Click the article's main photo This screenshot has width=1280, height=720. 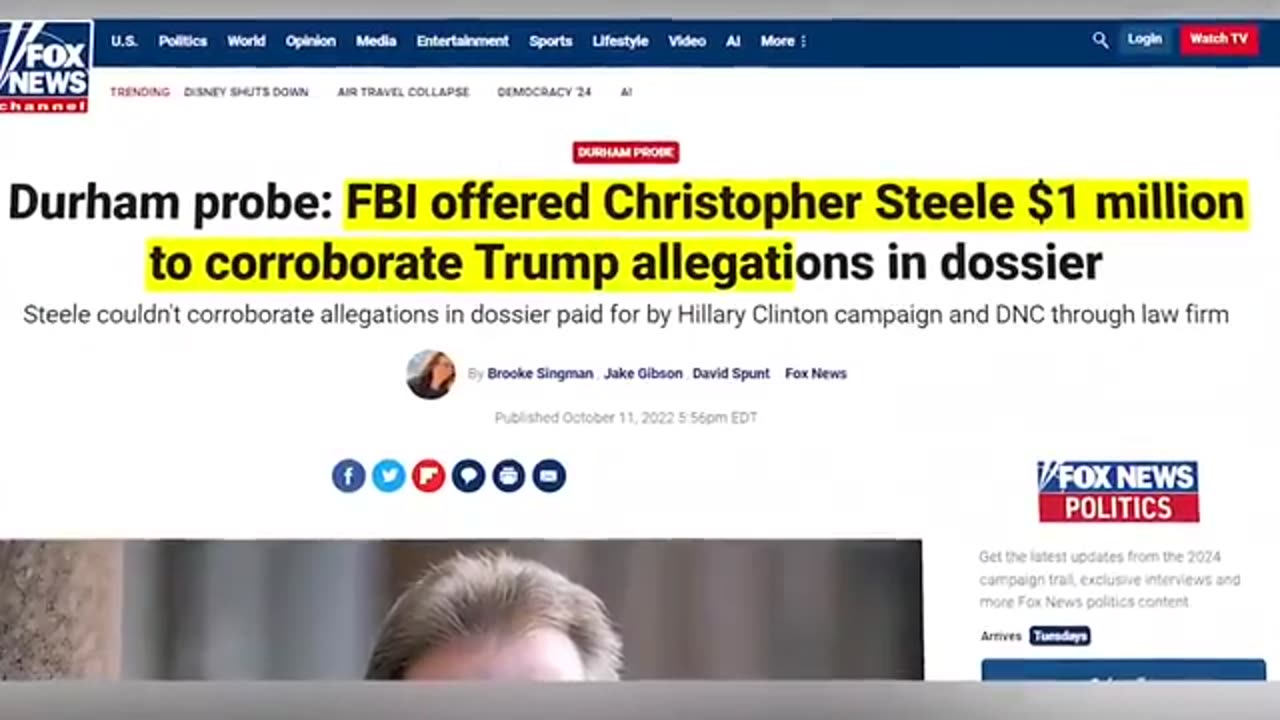[461, 610]
